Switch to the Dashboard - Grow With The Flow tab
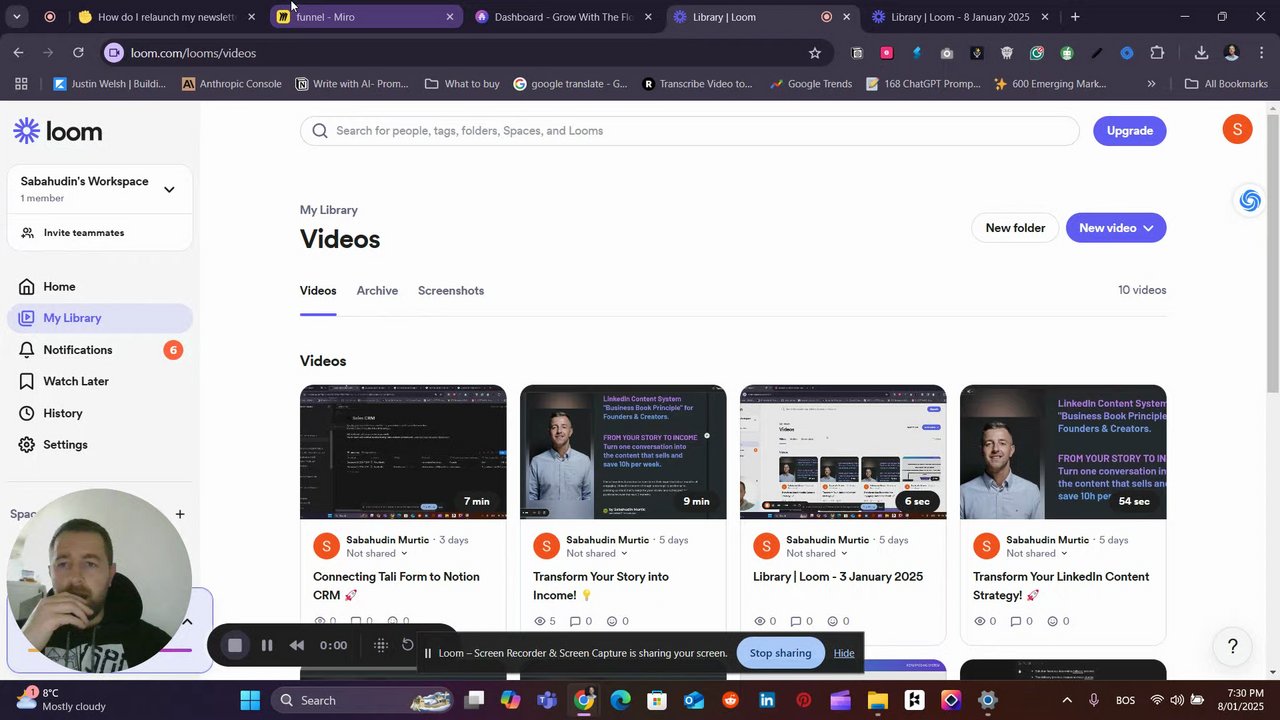This screenshot has height=720, width=1280. (565, 17)
